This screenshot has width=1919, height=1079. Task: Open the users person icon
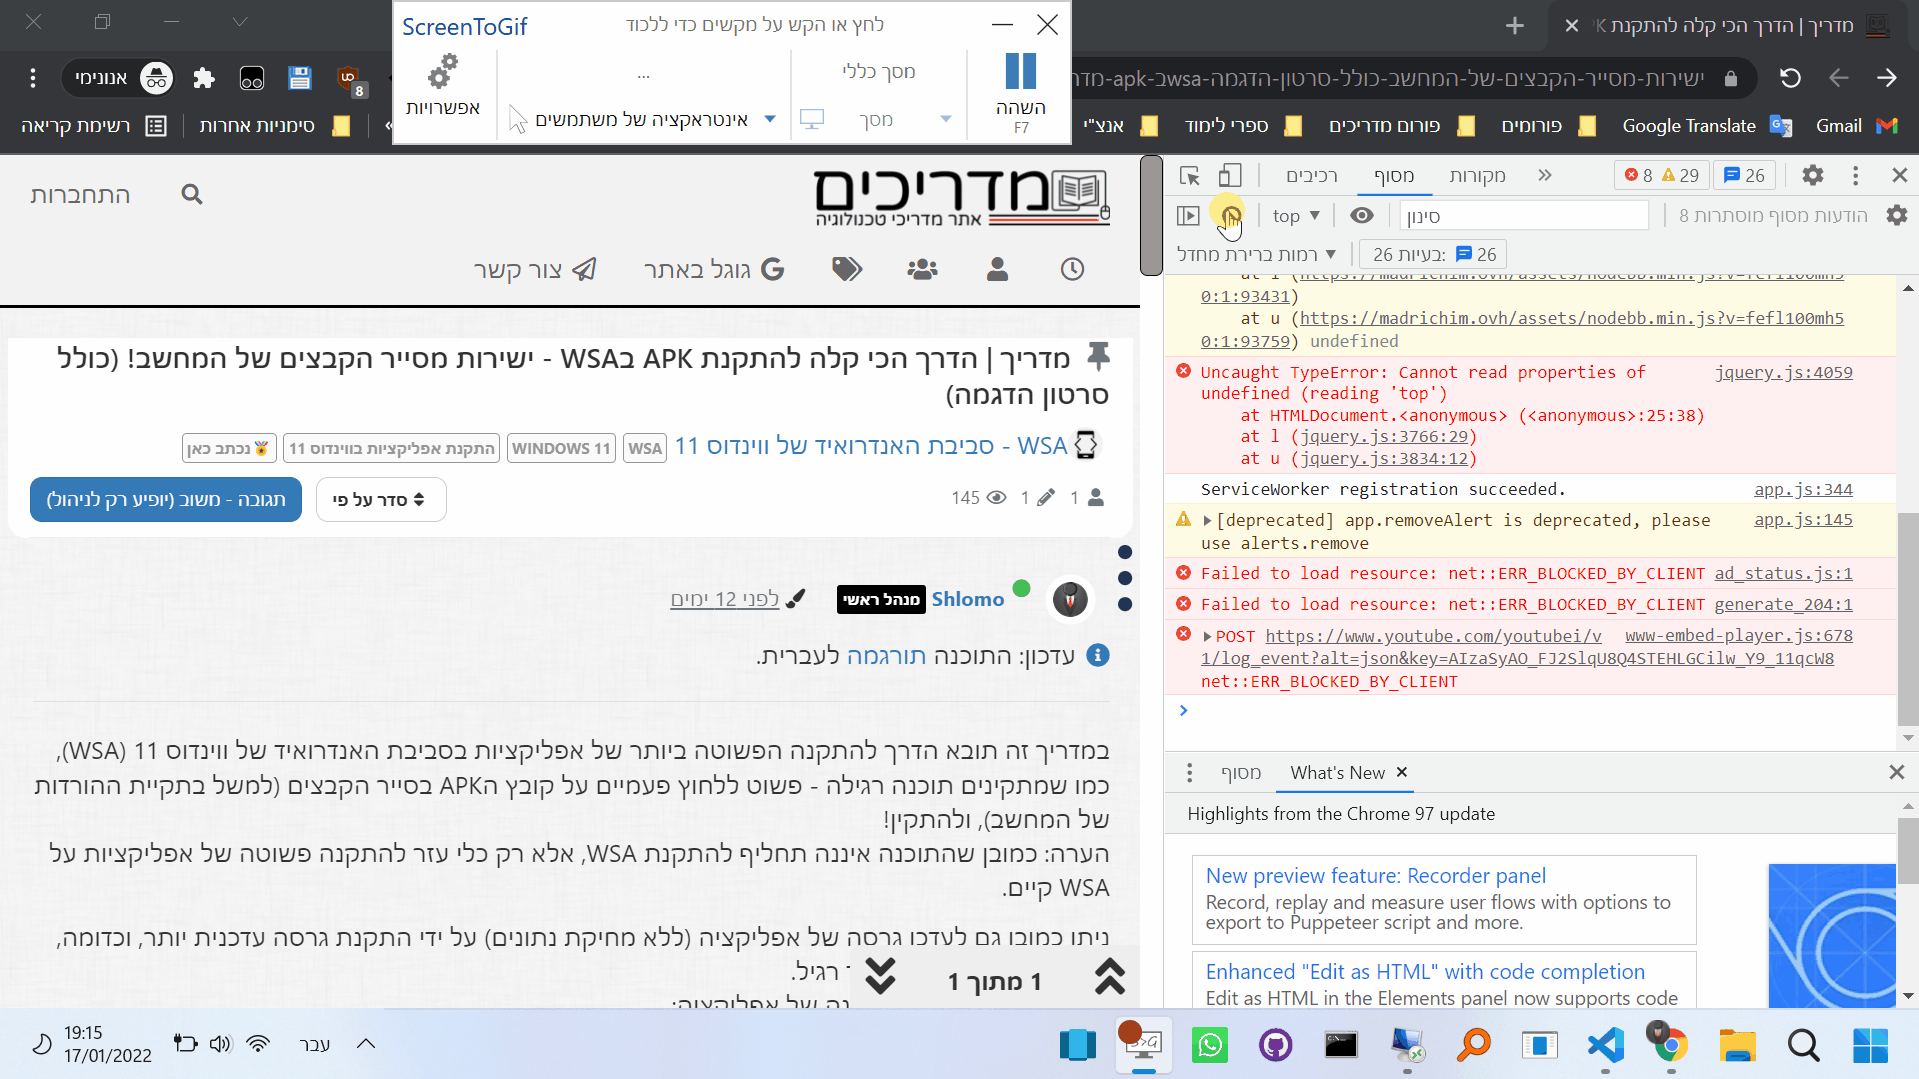click(997, 268)
